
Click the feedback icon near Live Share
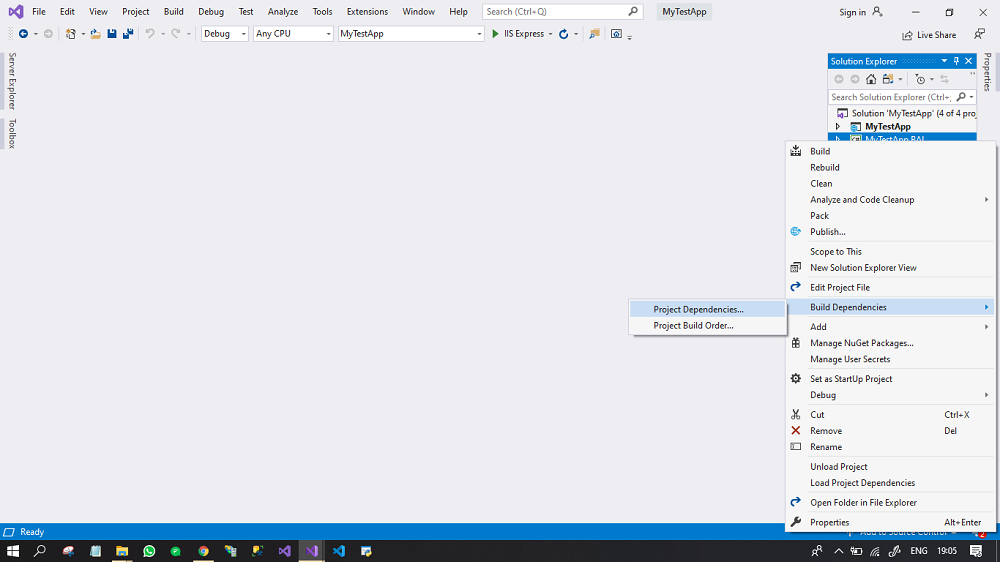980,34
